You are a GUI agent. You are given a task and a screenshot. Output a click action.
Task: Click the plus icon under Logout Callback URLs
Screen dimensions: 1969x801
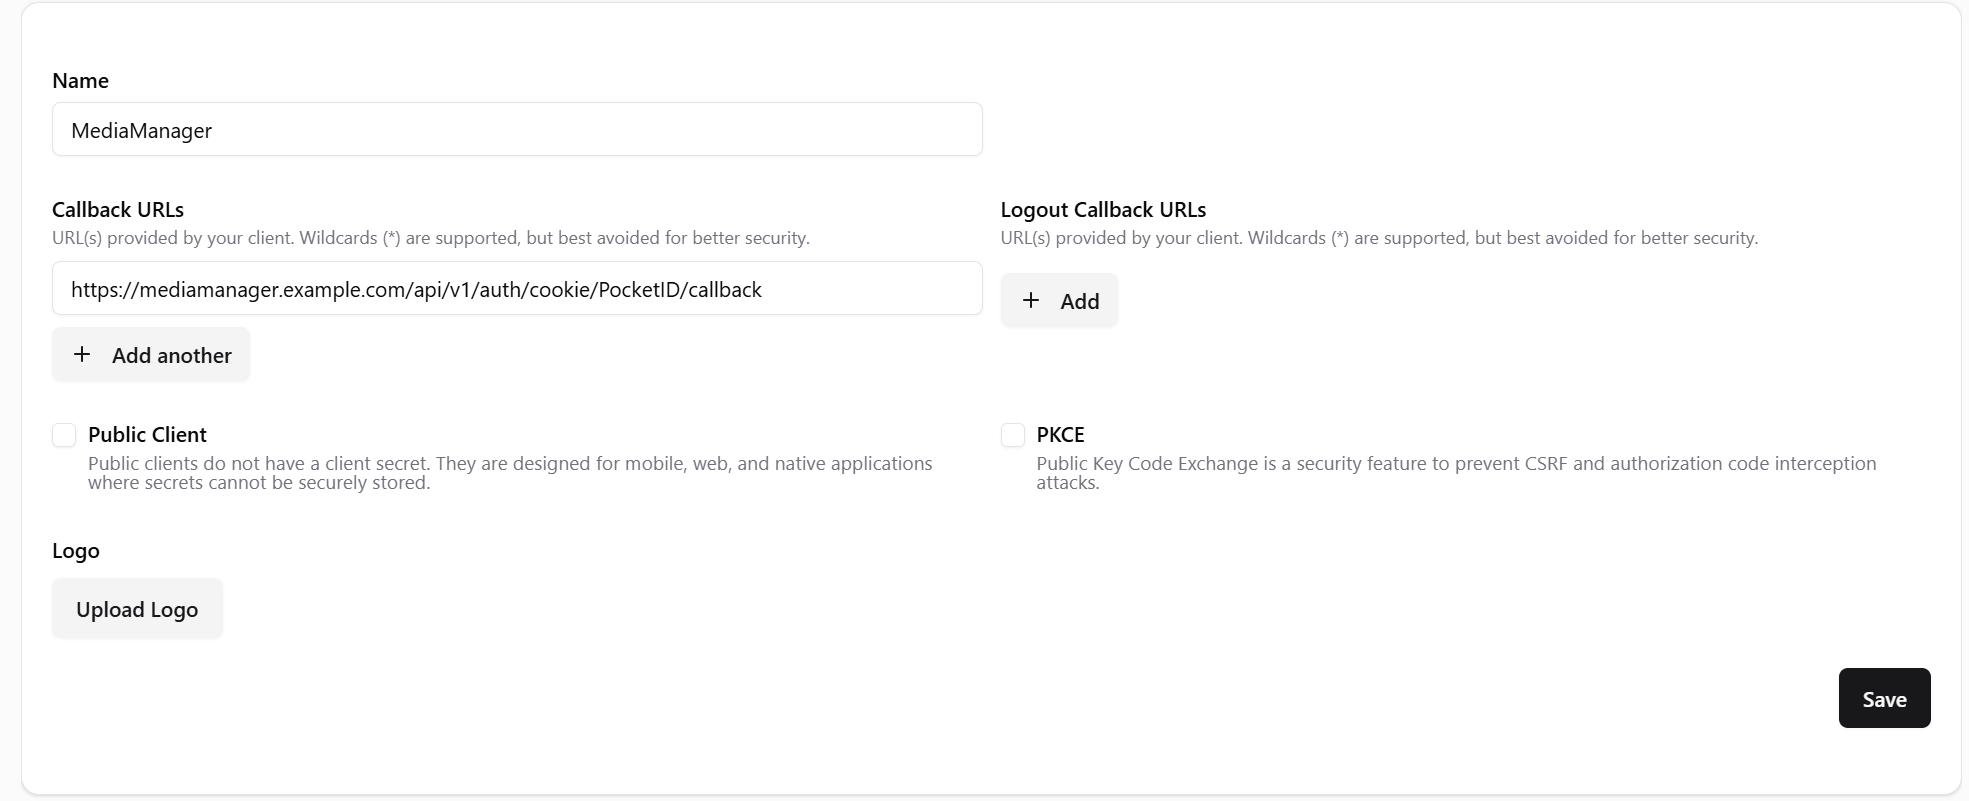(1031, 301)
